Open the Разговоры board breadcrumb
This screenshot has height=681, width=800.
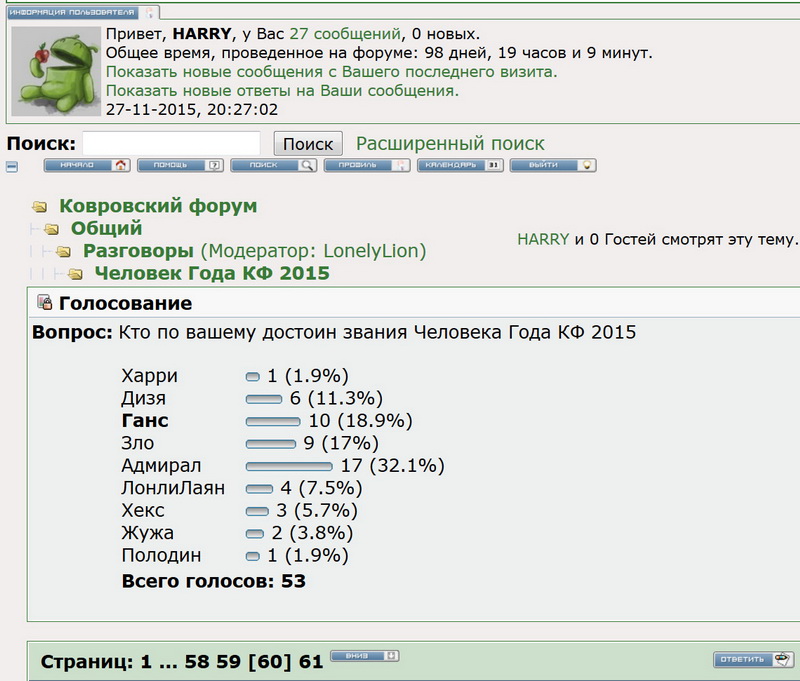(138, 250)
